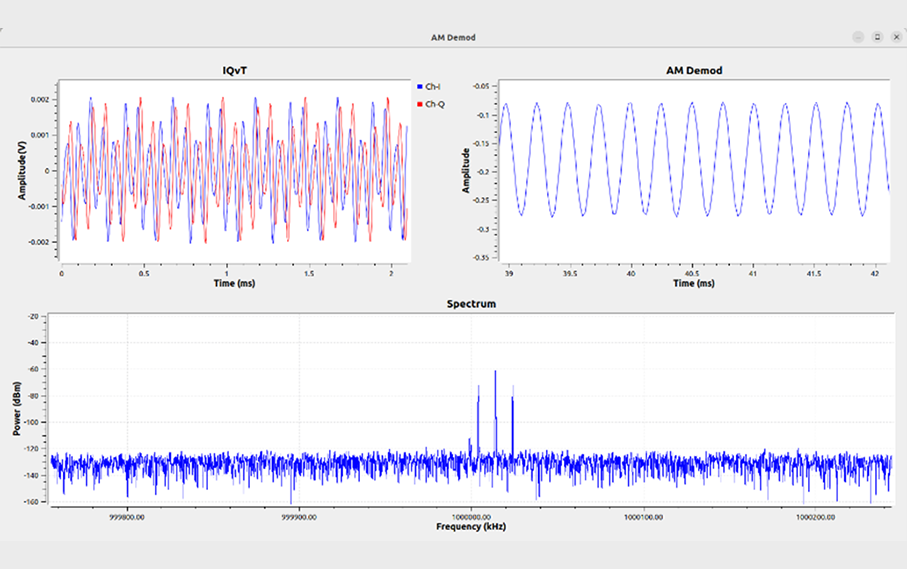Click the Power (dBm) axis label

[x=17, y=408]
